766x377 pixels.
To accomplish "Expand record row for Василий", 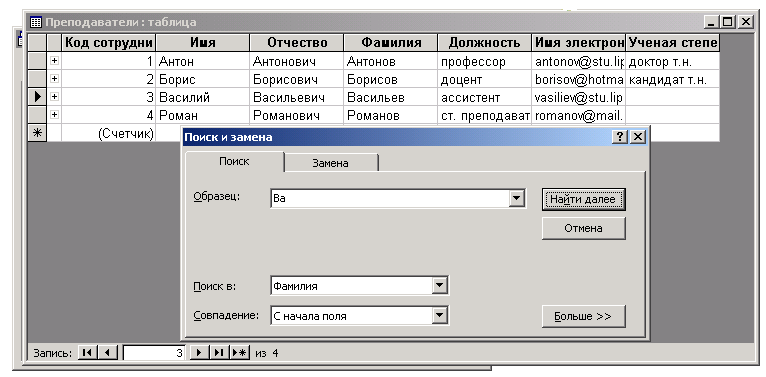I will [x=54, y=97].
